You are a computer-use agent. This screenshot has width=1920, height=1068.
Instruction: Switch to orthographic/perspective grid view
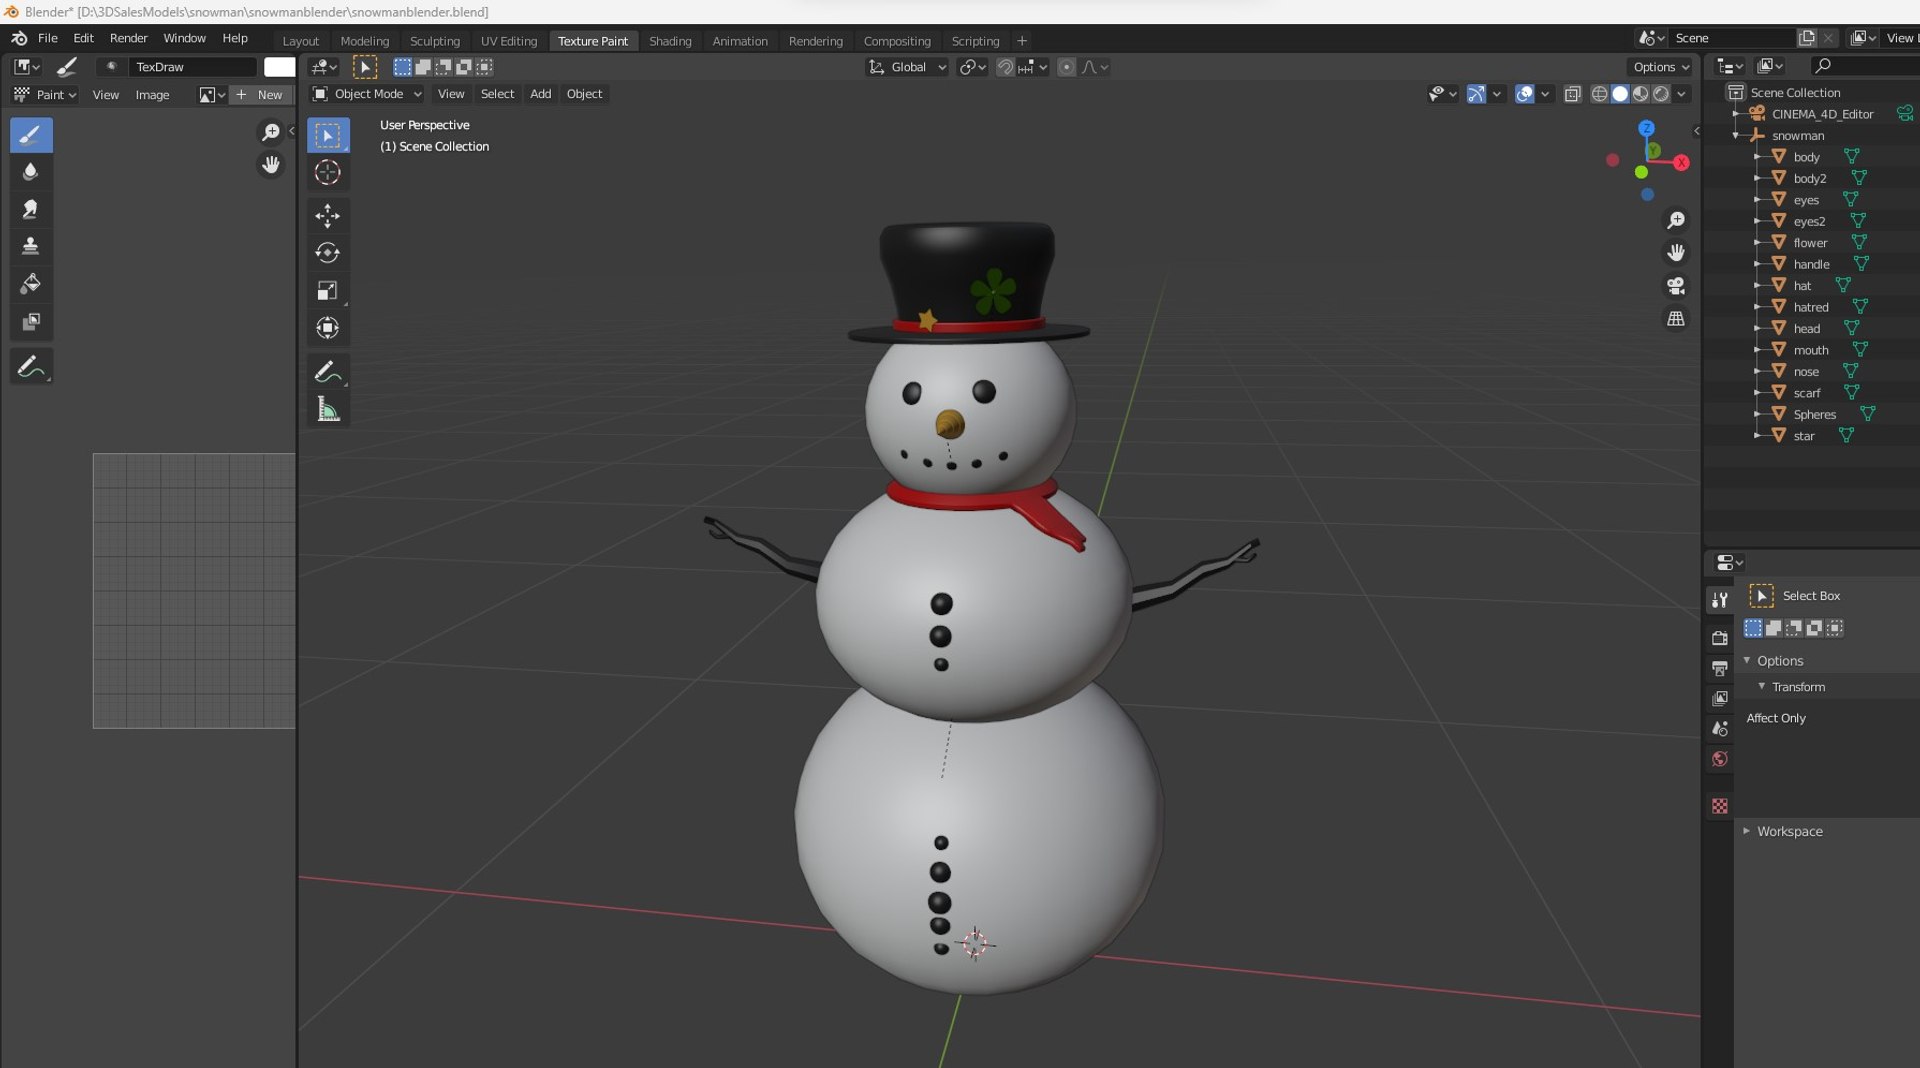tap(1676, 319)
